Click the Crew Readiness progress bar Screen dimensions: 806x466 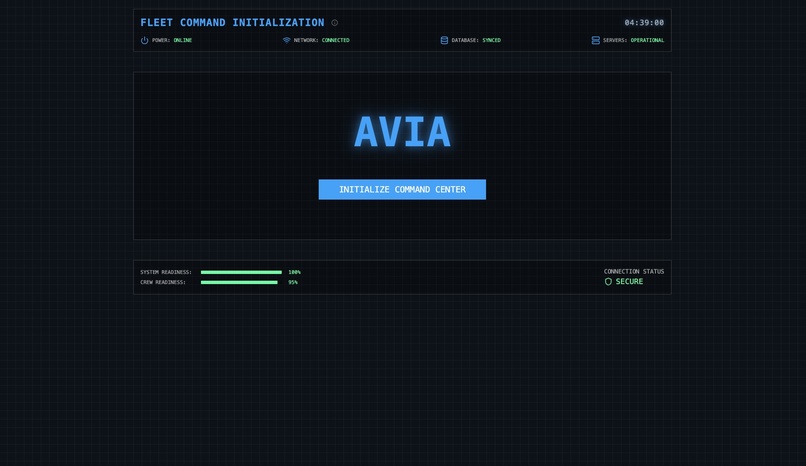point(239,282)
